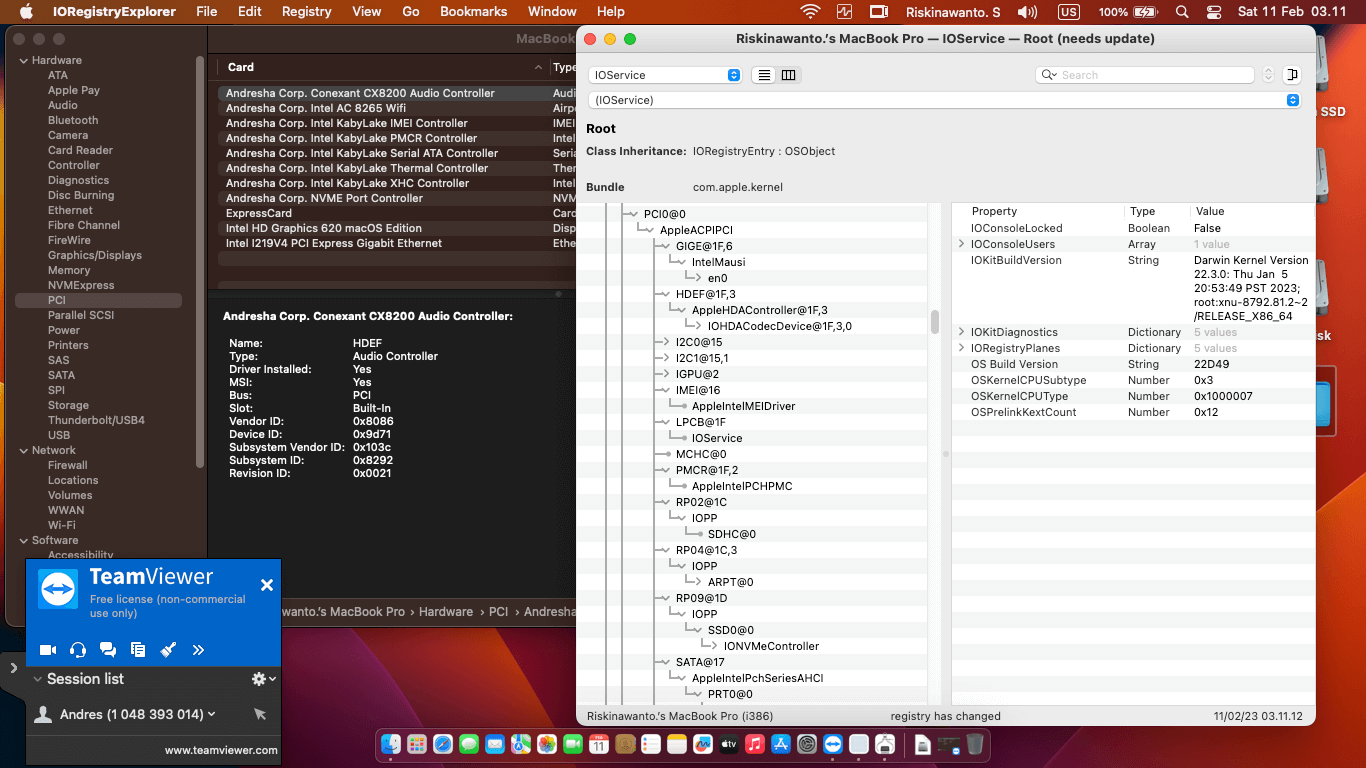
Task: Click the US input source indicator
Action: coord(1068,12)
